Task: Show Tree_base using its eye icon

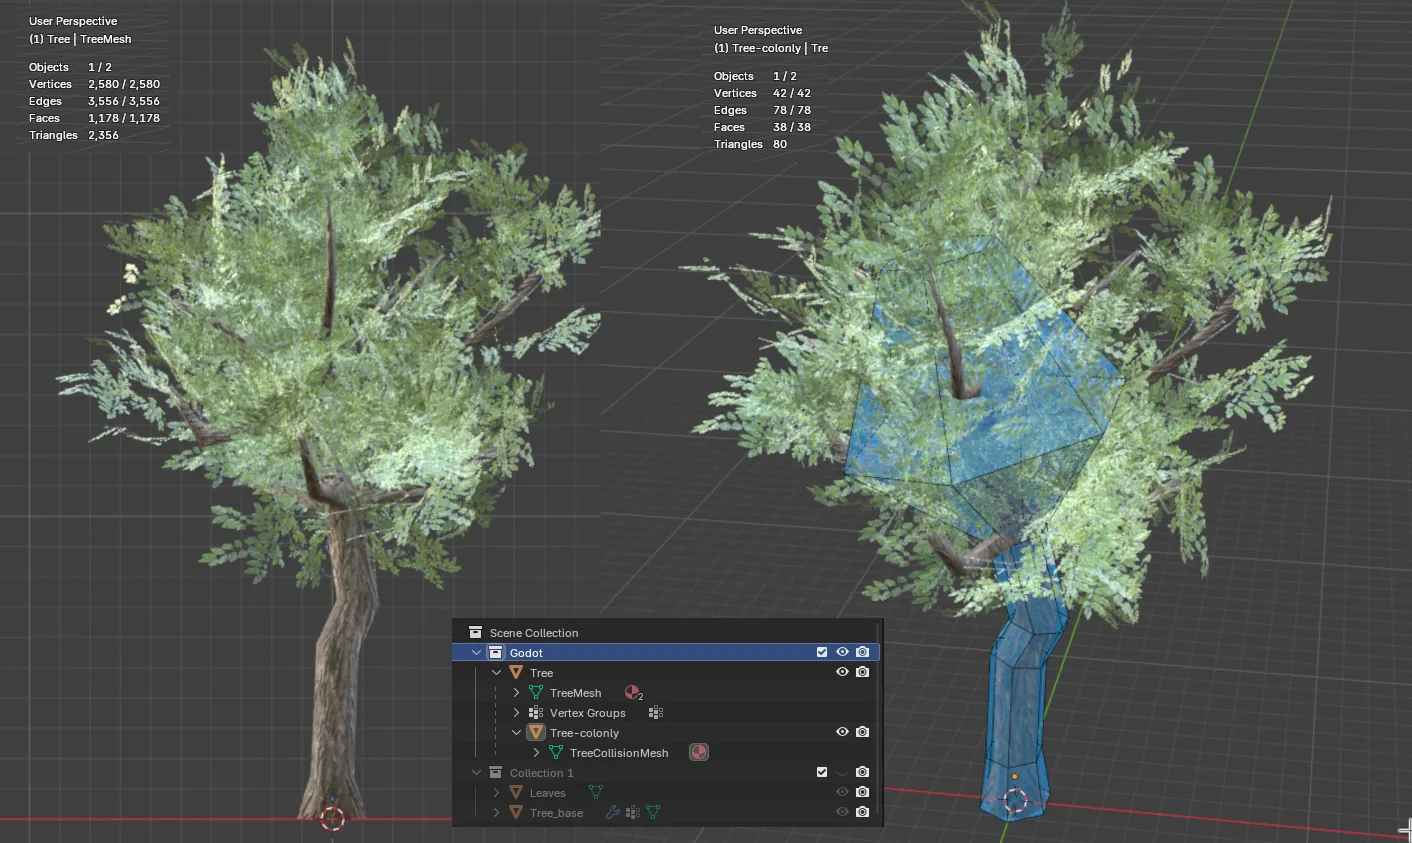Action: click(842, 812)
